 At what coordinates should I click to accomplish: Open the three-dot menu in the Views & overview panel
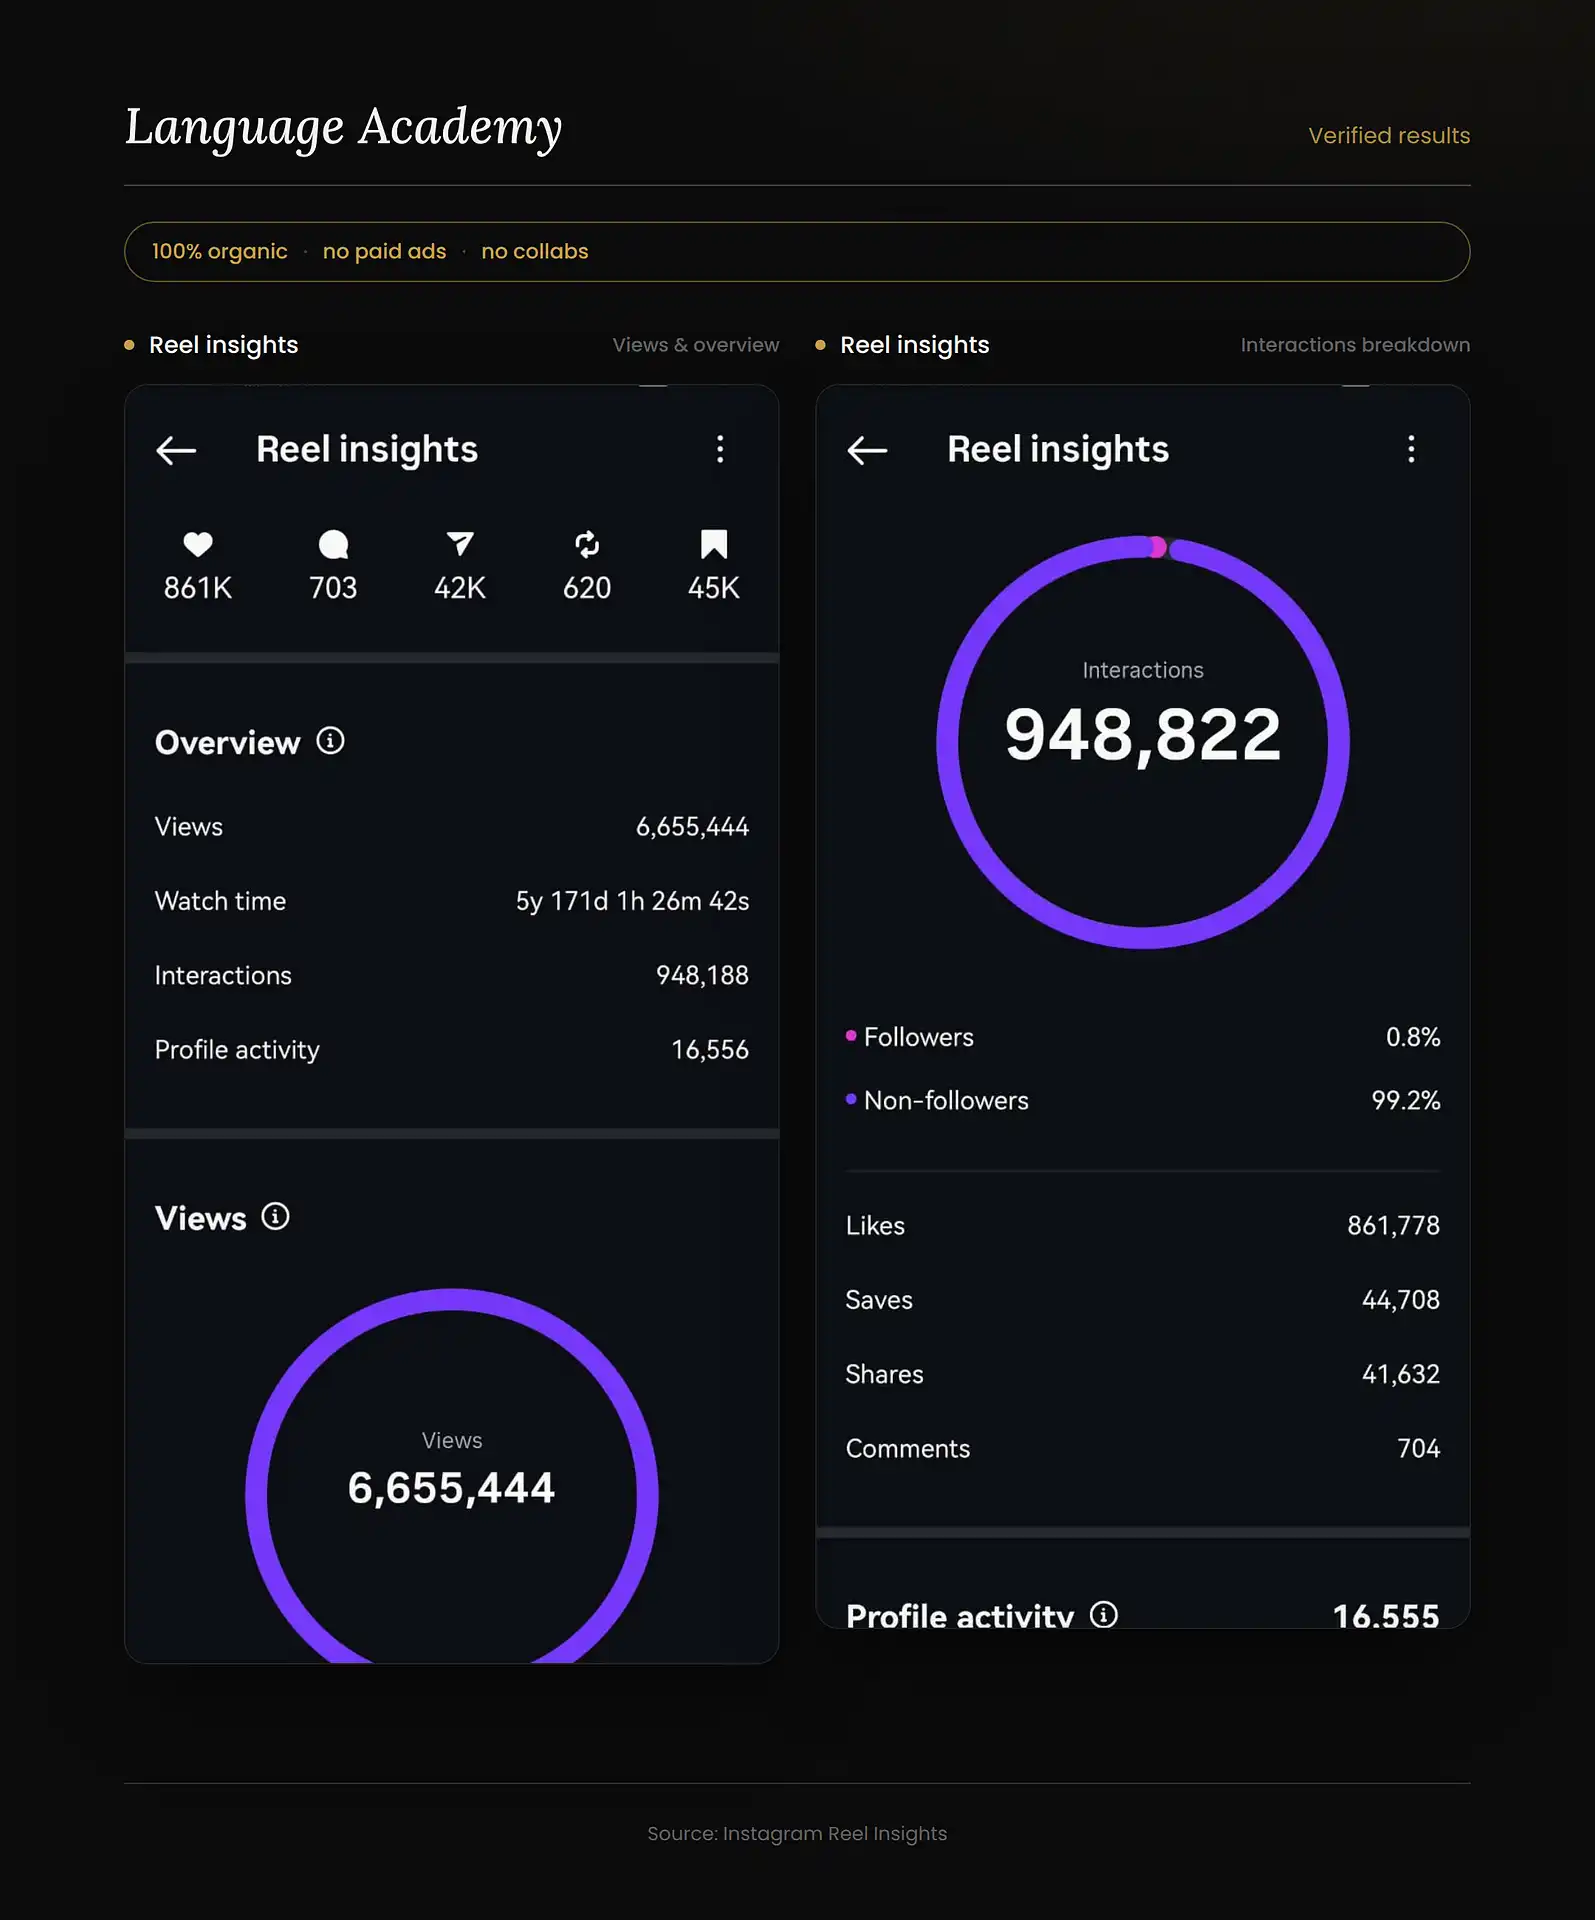coord(720,449)
